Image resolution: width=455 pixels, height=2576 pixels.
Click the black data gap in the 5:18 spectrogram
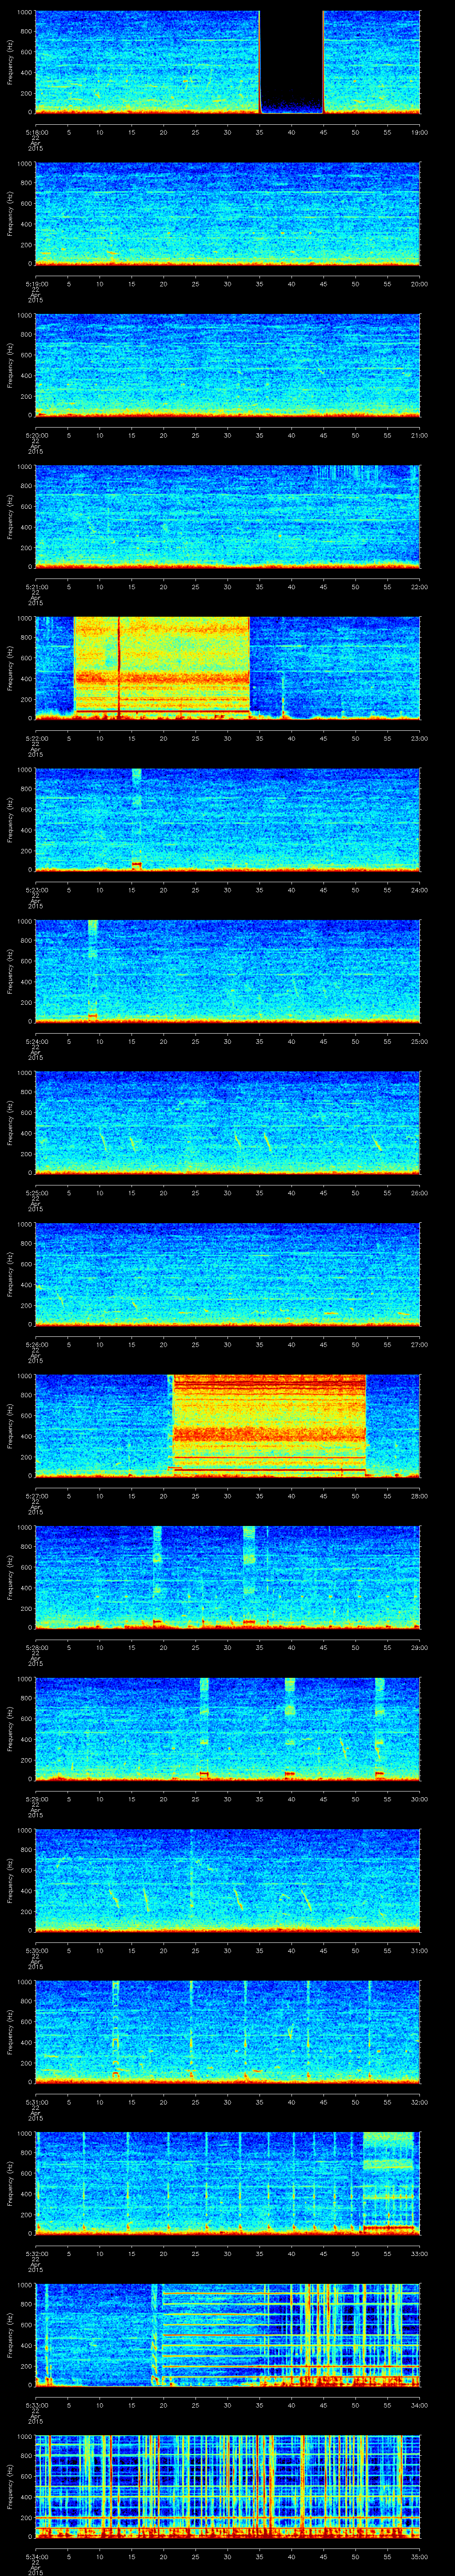pos(291,60)
